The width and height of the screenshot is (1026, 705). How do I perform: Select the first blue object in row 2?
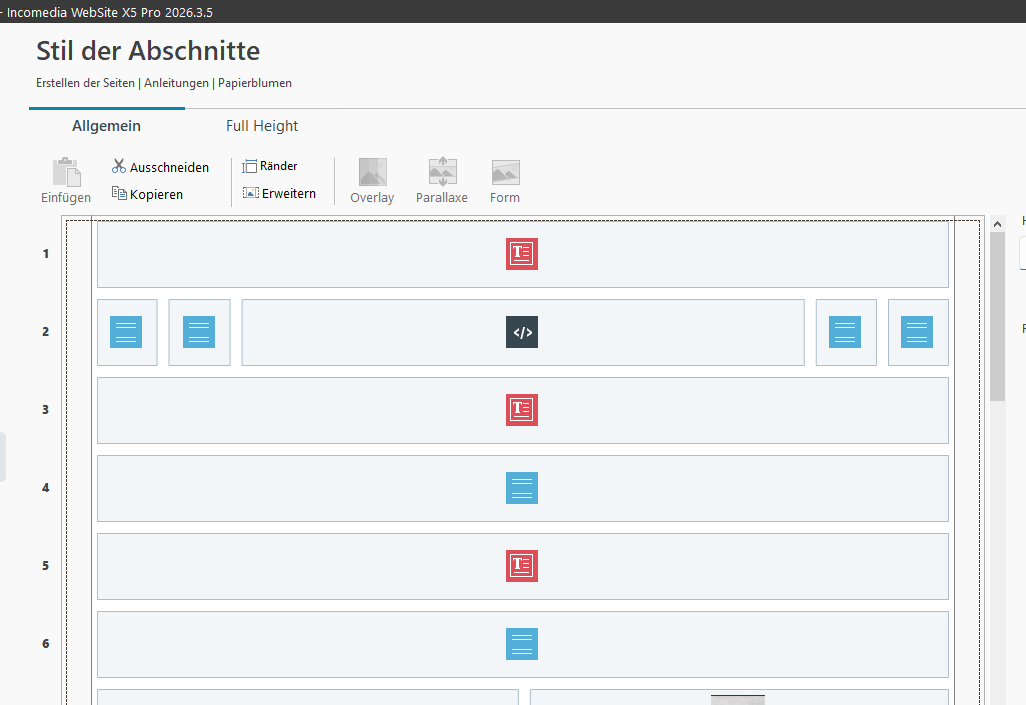coord(126,332)
